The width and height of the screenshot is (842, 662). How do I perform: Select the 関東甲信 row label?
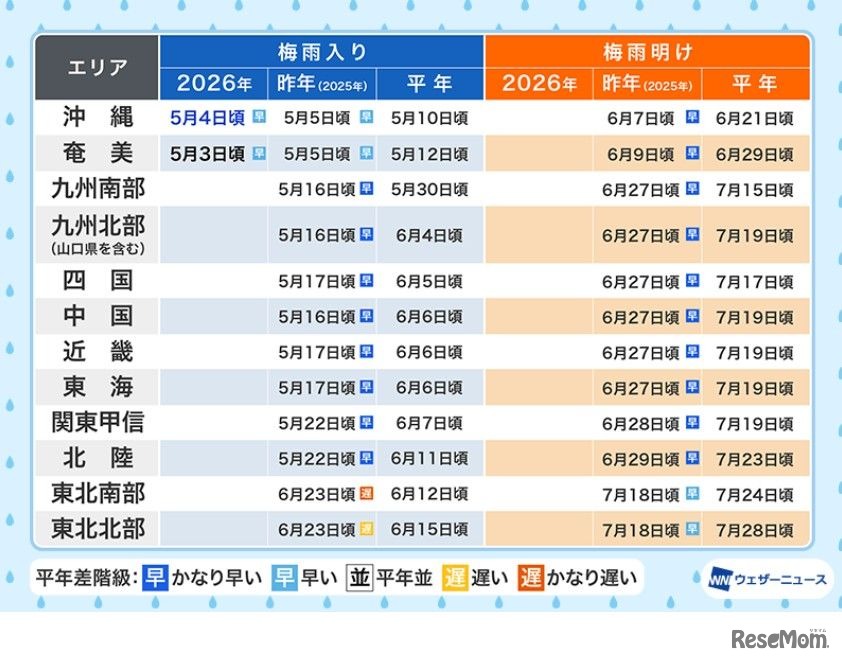(97, 423)
